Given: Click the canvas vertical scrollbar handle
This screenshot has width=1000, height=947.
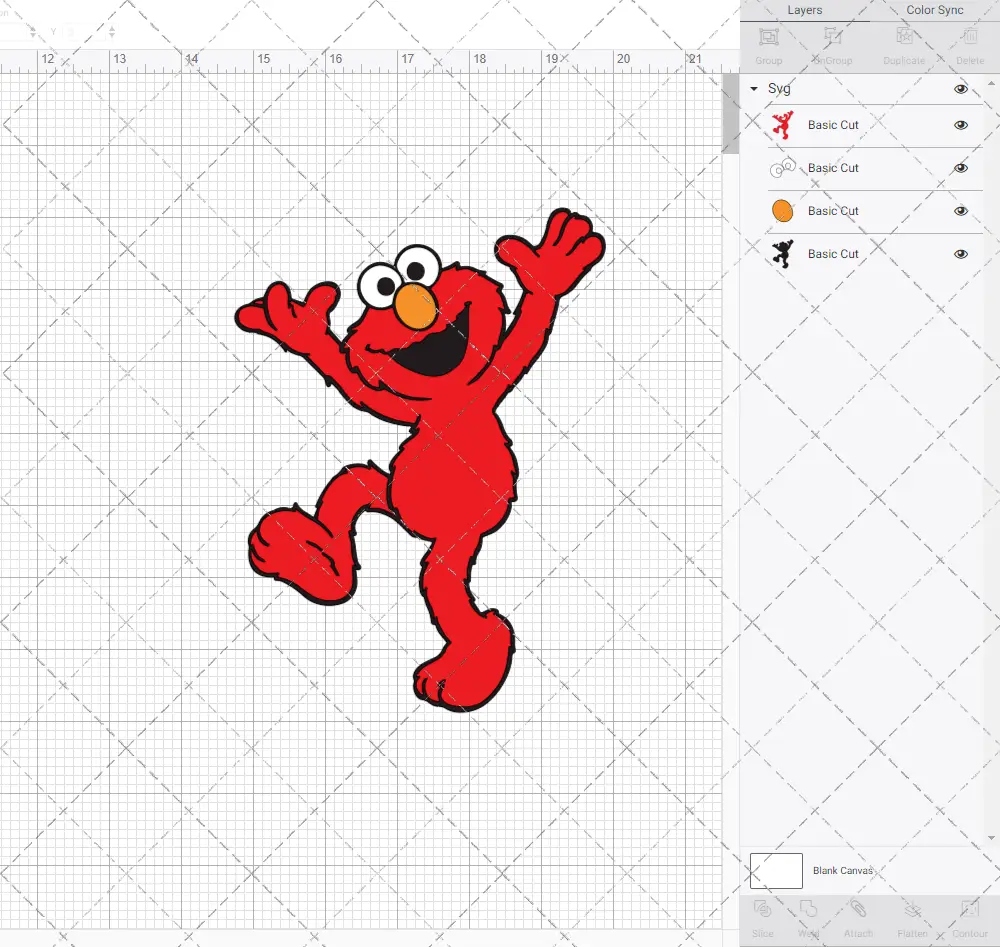Looking at the screenshot, I should pyautogui.click(x=730, y=114).
